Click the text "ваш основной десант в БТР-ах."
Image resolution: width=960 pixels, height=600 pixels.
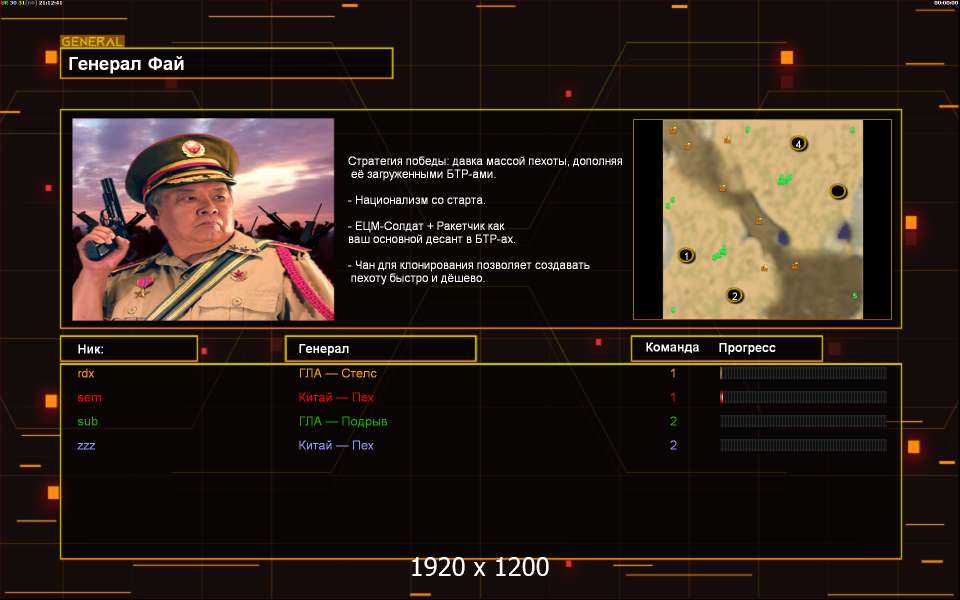pos(432,239)
